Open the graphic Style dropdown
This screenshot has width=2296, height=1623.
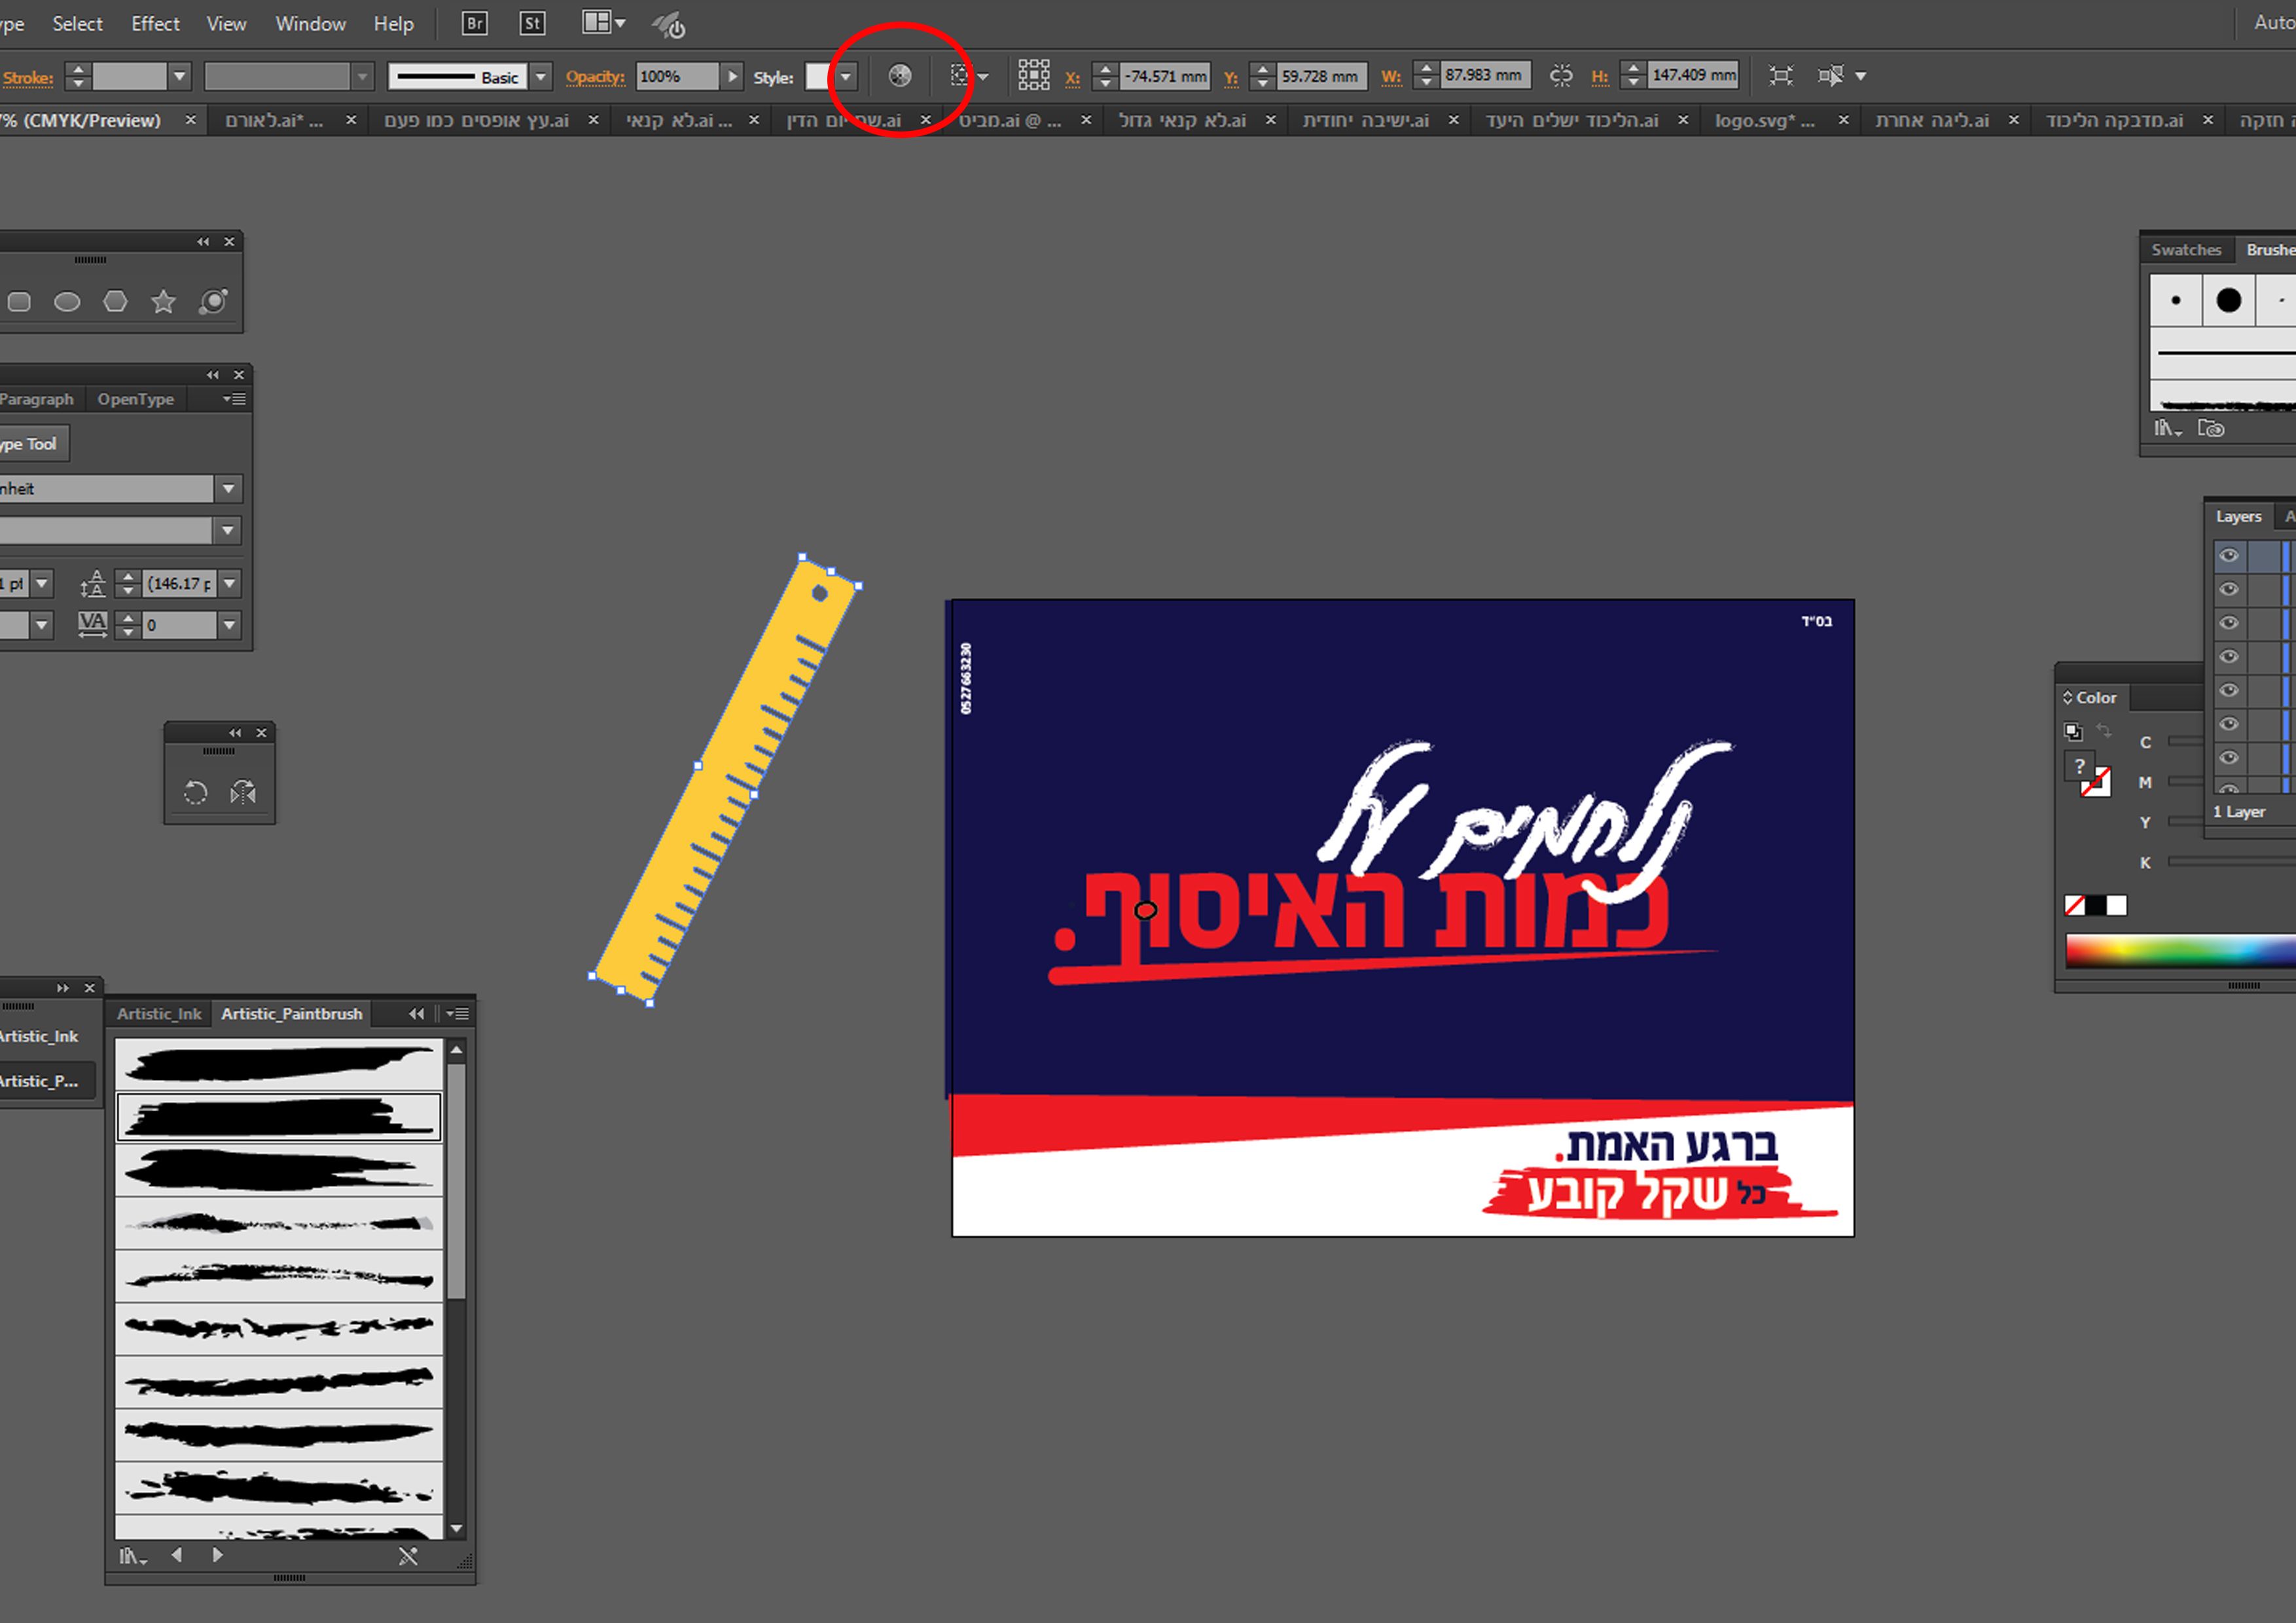tap(846, 77)
